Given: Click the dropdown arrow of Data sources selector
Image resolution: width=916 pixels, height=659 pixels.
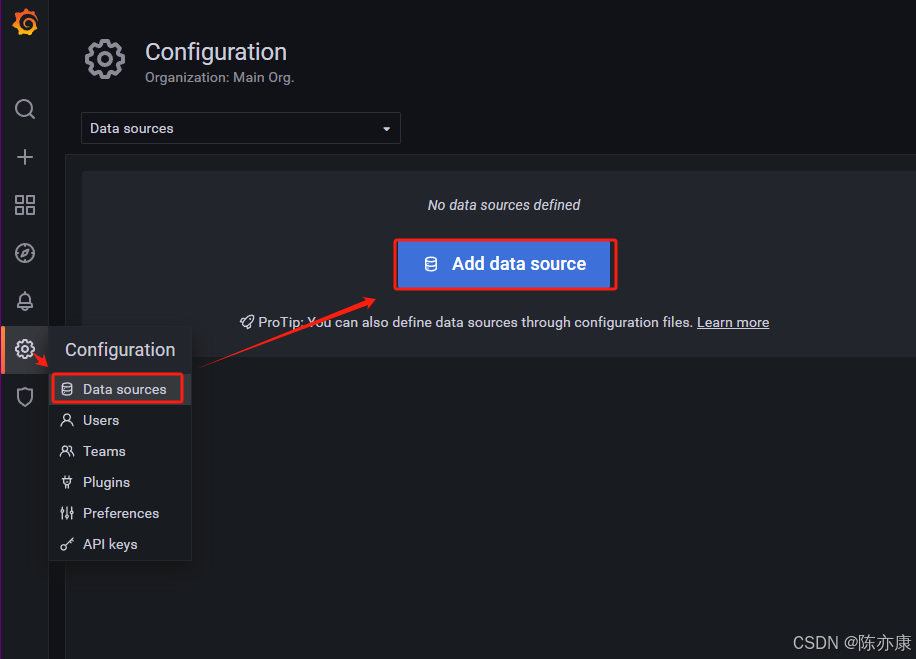Looking at the screenshot, I should [386, 129].
